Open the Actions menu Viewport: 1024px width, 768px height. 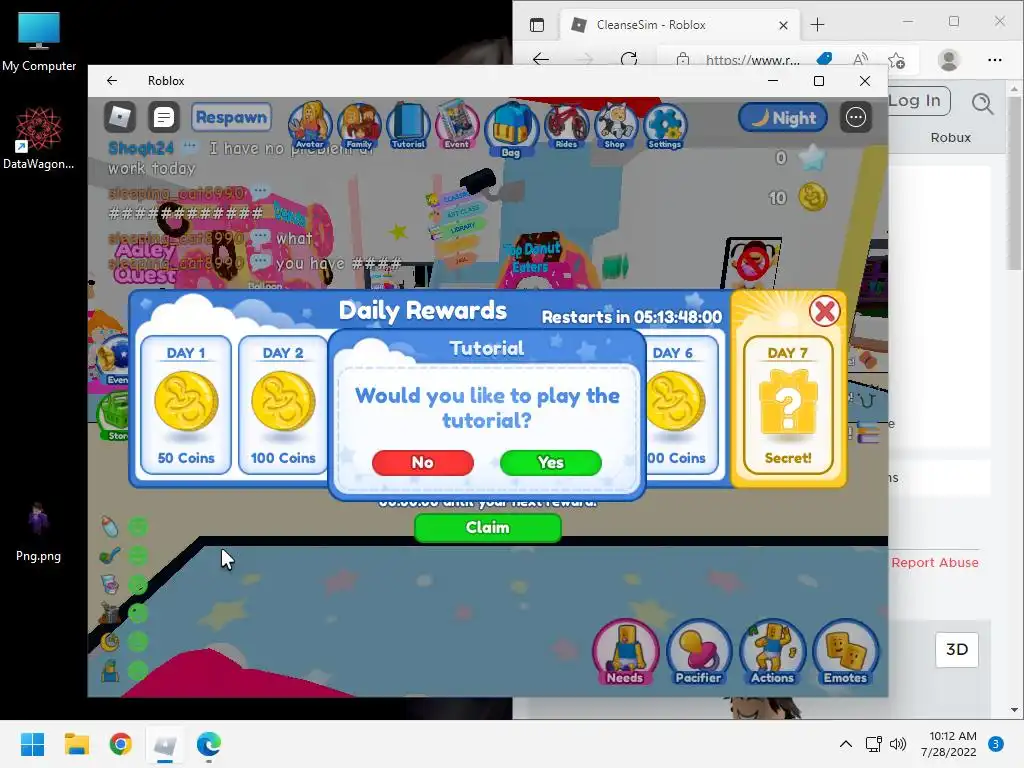773,652
